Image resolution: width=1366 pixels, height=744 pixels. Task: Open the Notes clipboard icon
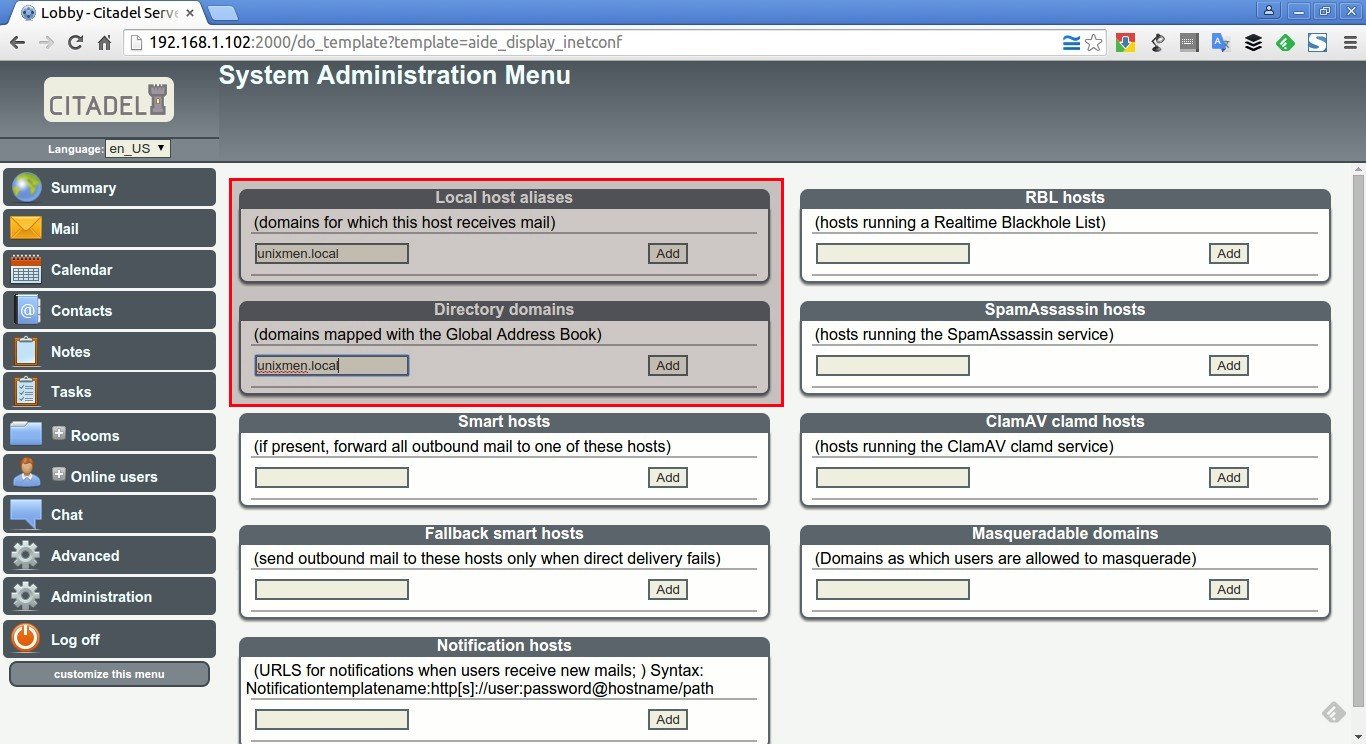25,351
